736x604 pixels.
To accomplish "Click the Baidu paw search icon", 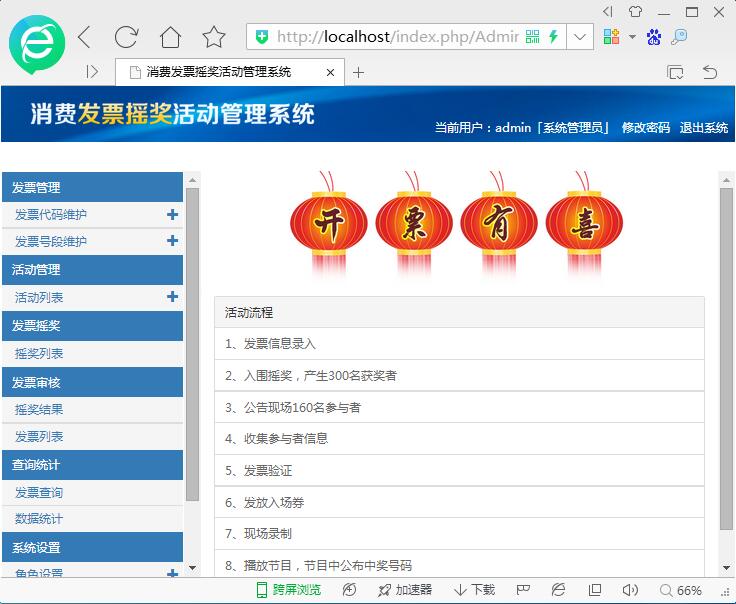I will tap(654, 37).
